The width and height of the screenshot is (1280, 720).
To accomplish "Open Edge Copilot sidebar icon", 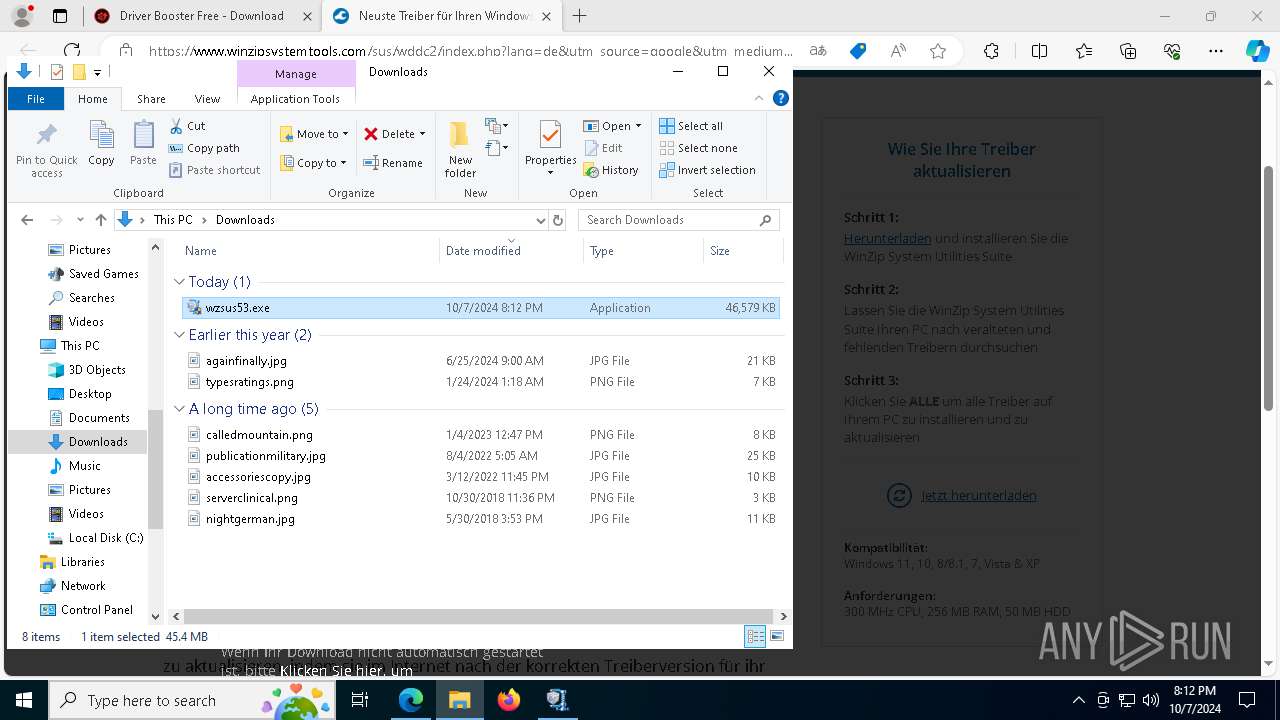I will tap(1257, 51).
